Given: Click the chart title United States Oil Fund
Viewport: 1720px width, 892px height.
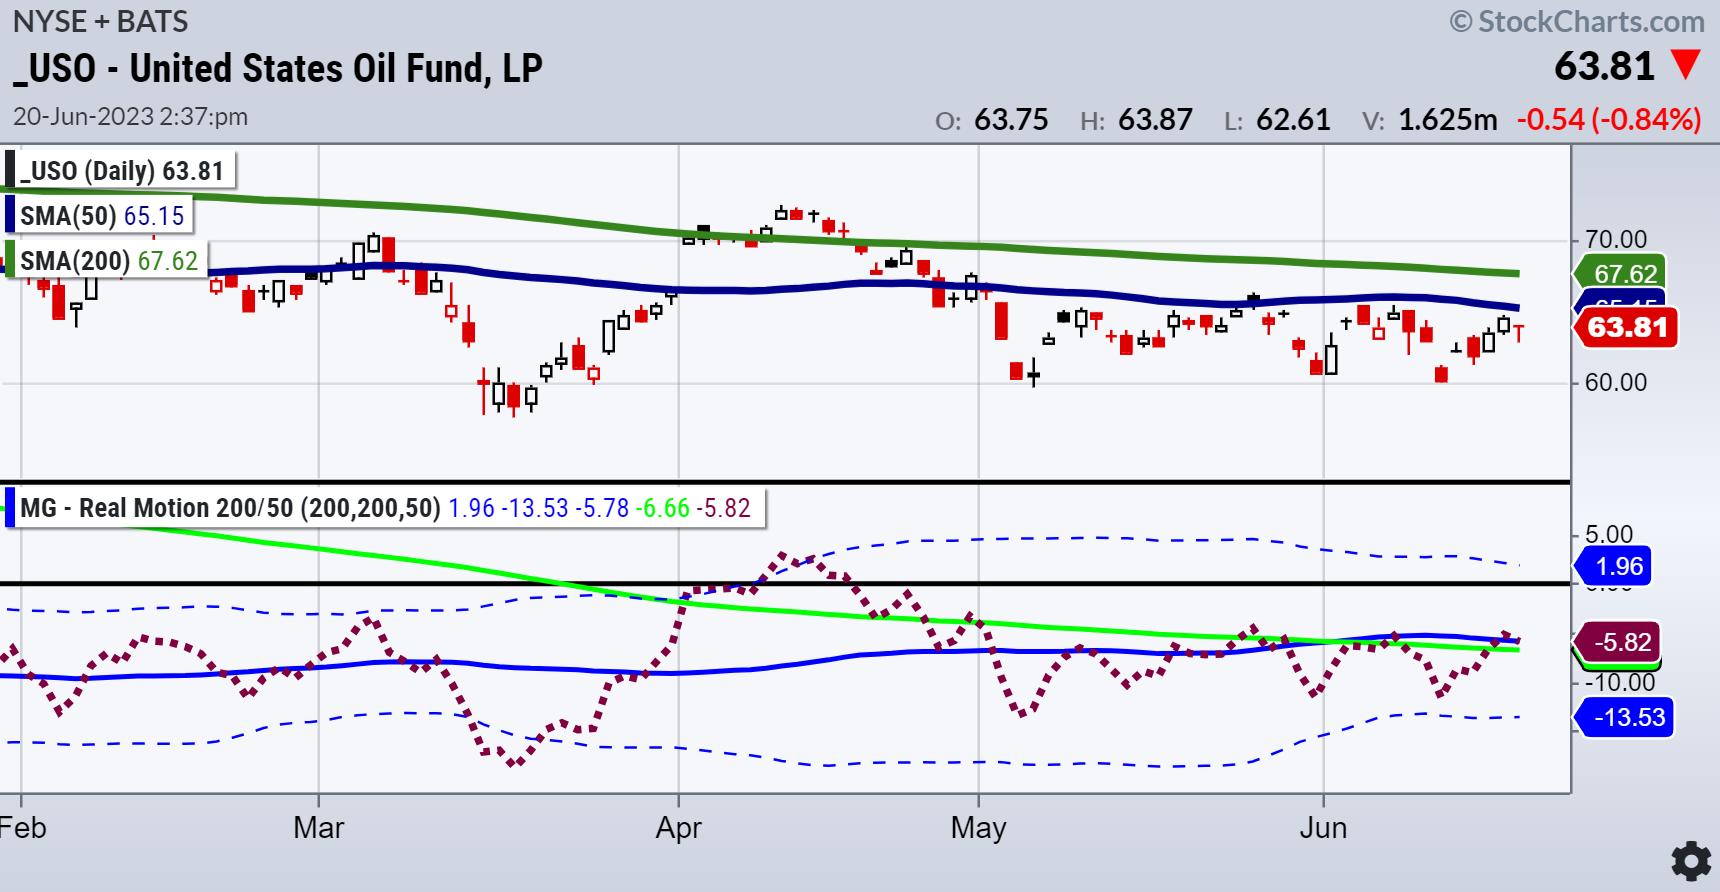Looking at the screenshot, I should click(278, 68).
